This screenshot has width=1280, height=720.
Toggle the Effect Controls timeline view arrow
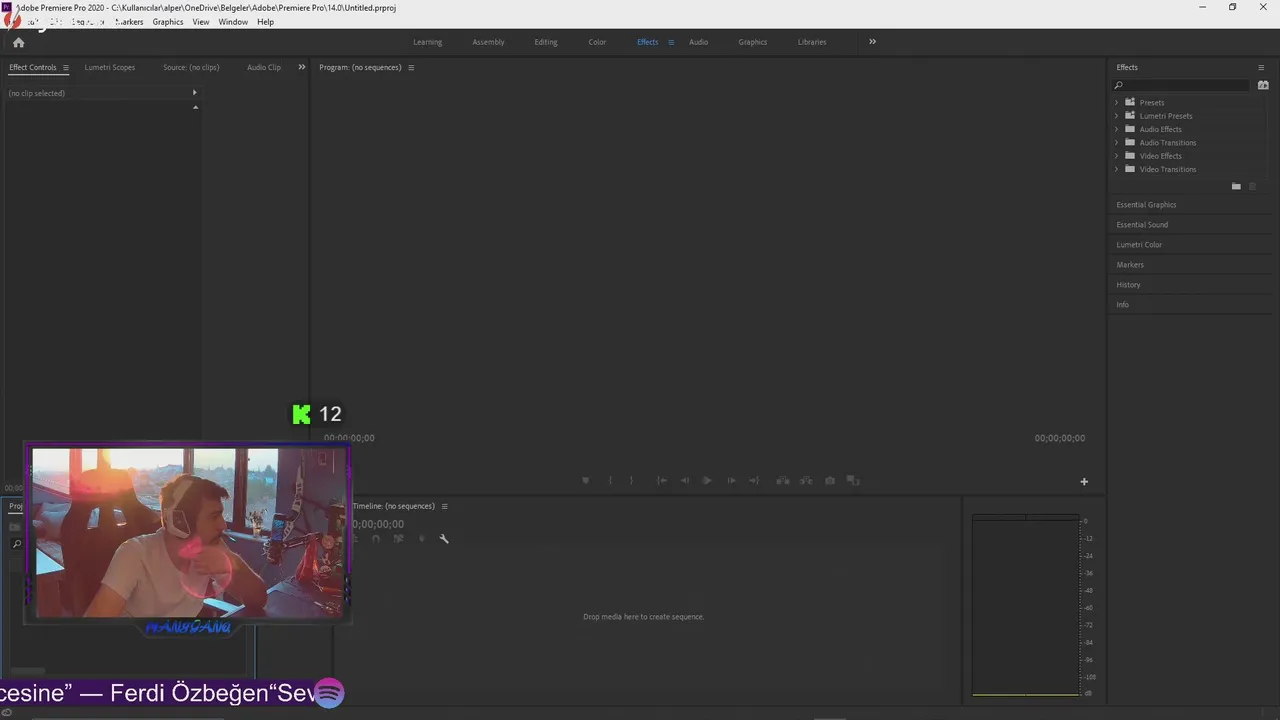click(x=195, y=93)
